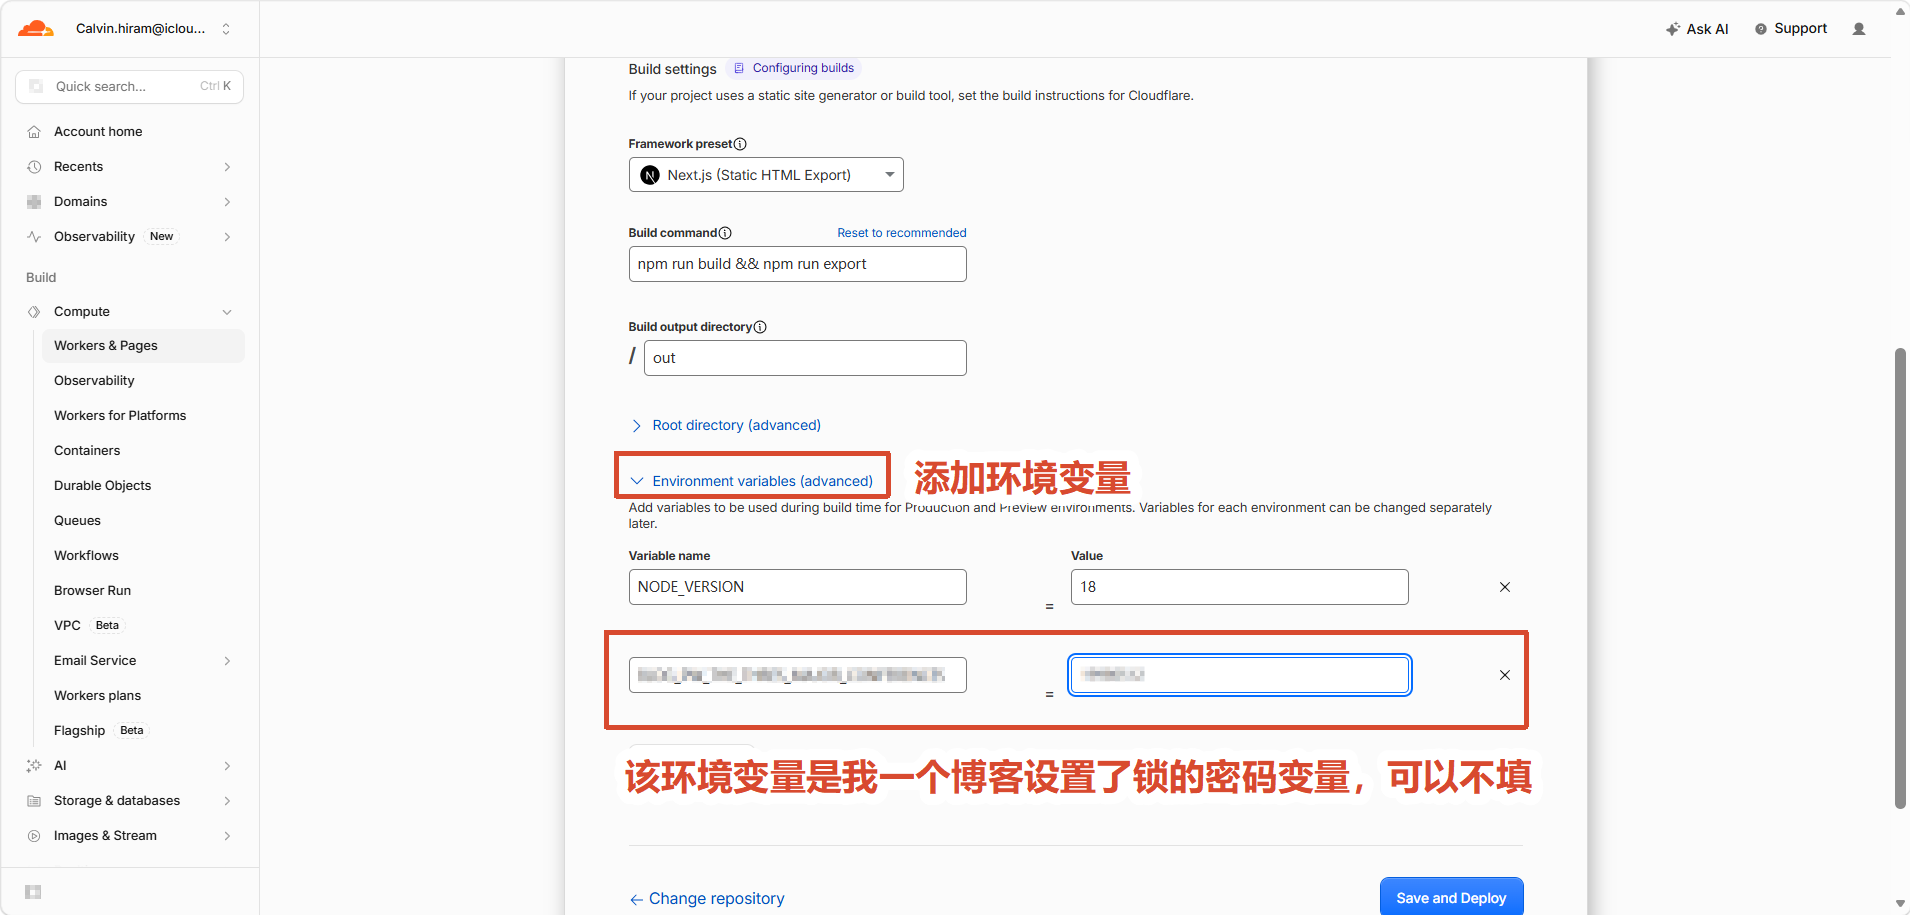The image size is (1910, 915).
Task: Click Framework preset info icon
Action: pyautogui.click(x=740, y=144)
